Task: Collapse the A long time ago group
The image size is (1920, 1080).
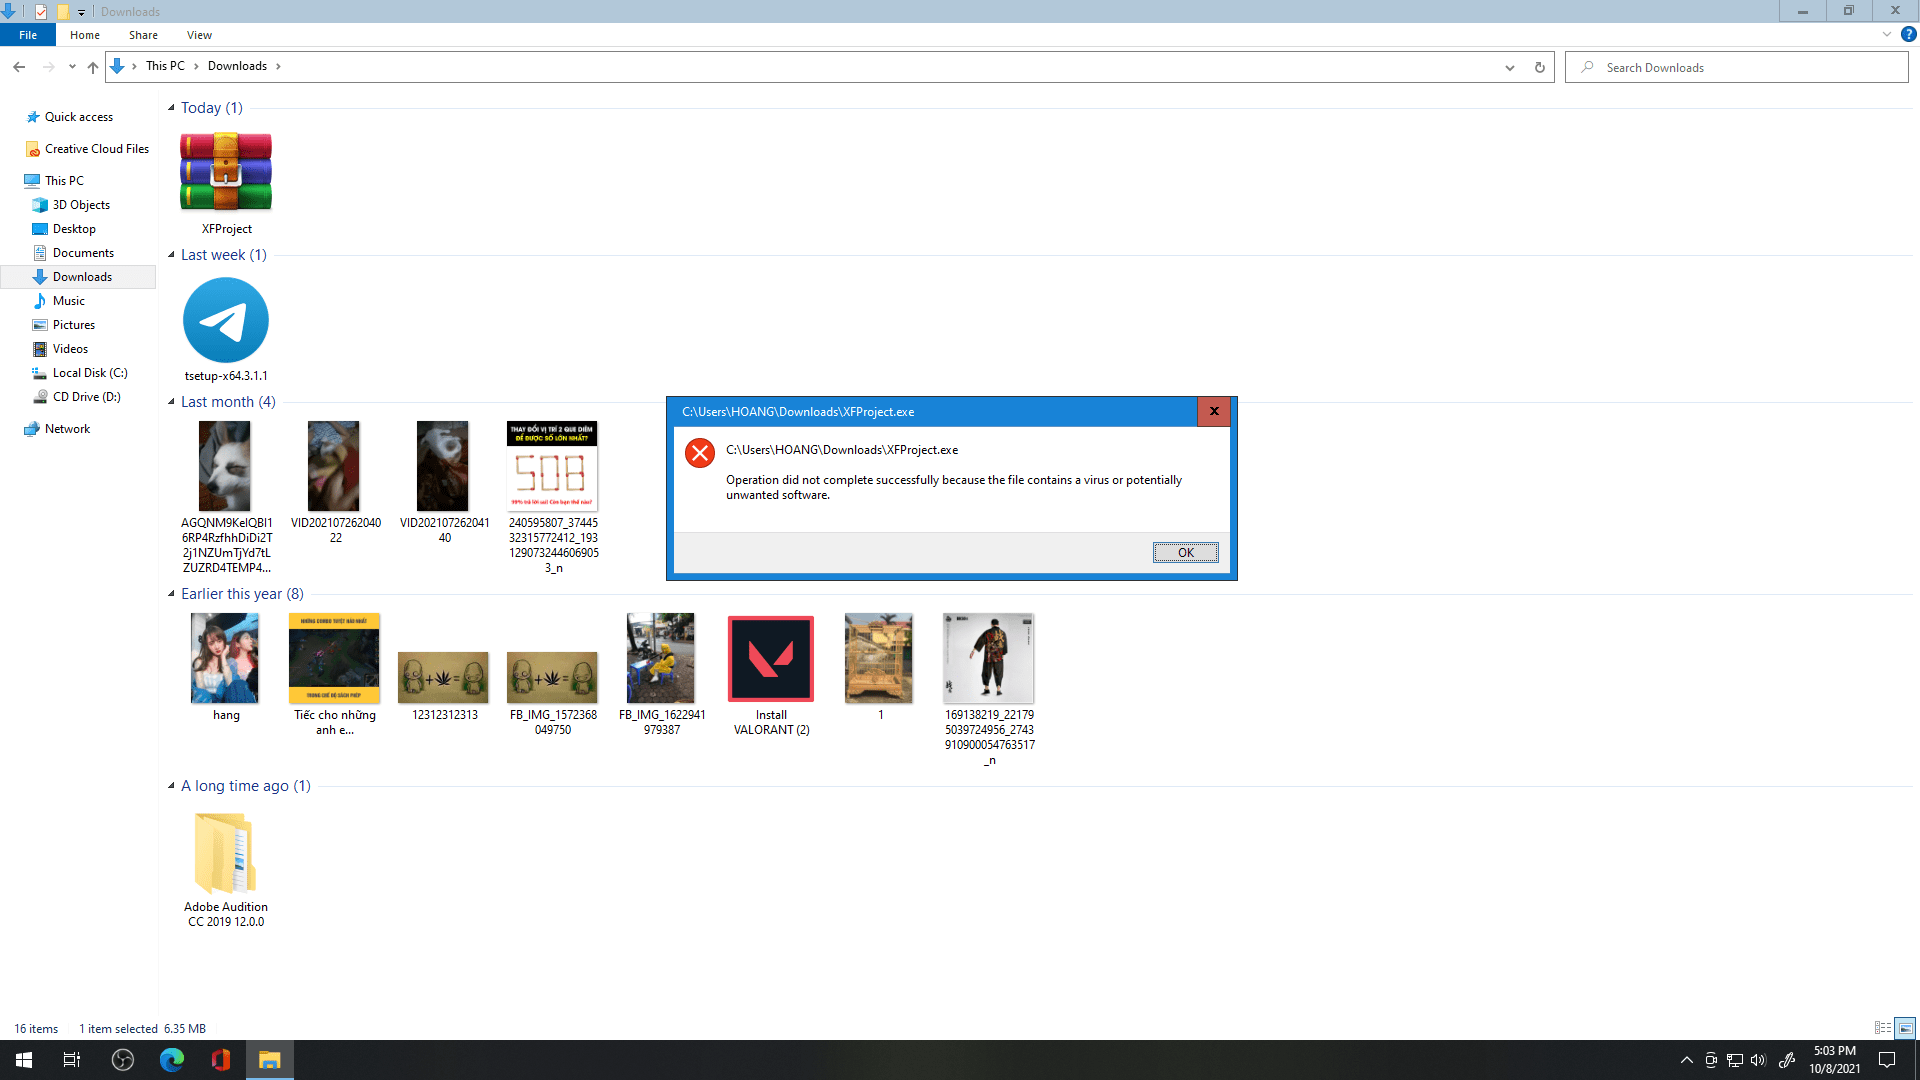Action: (x=171, y=786)
